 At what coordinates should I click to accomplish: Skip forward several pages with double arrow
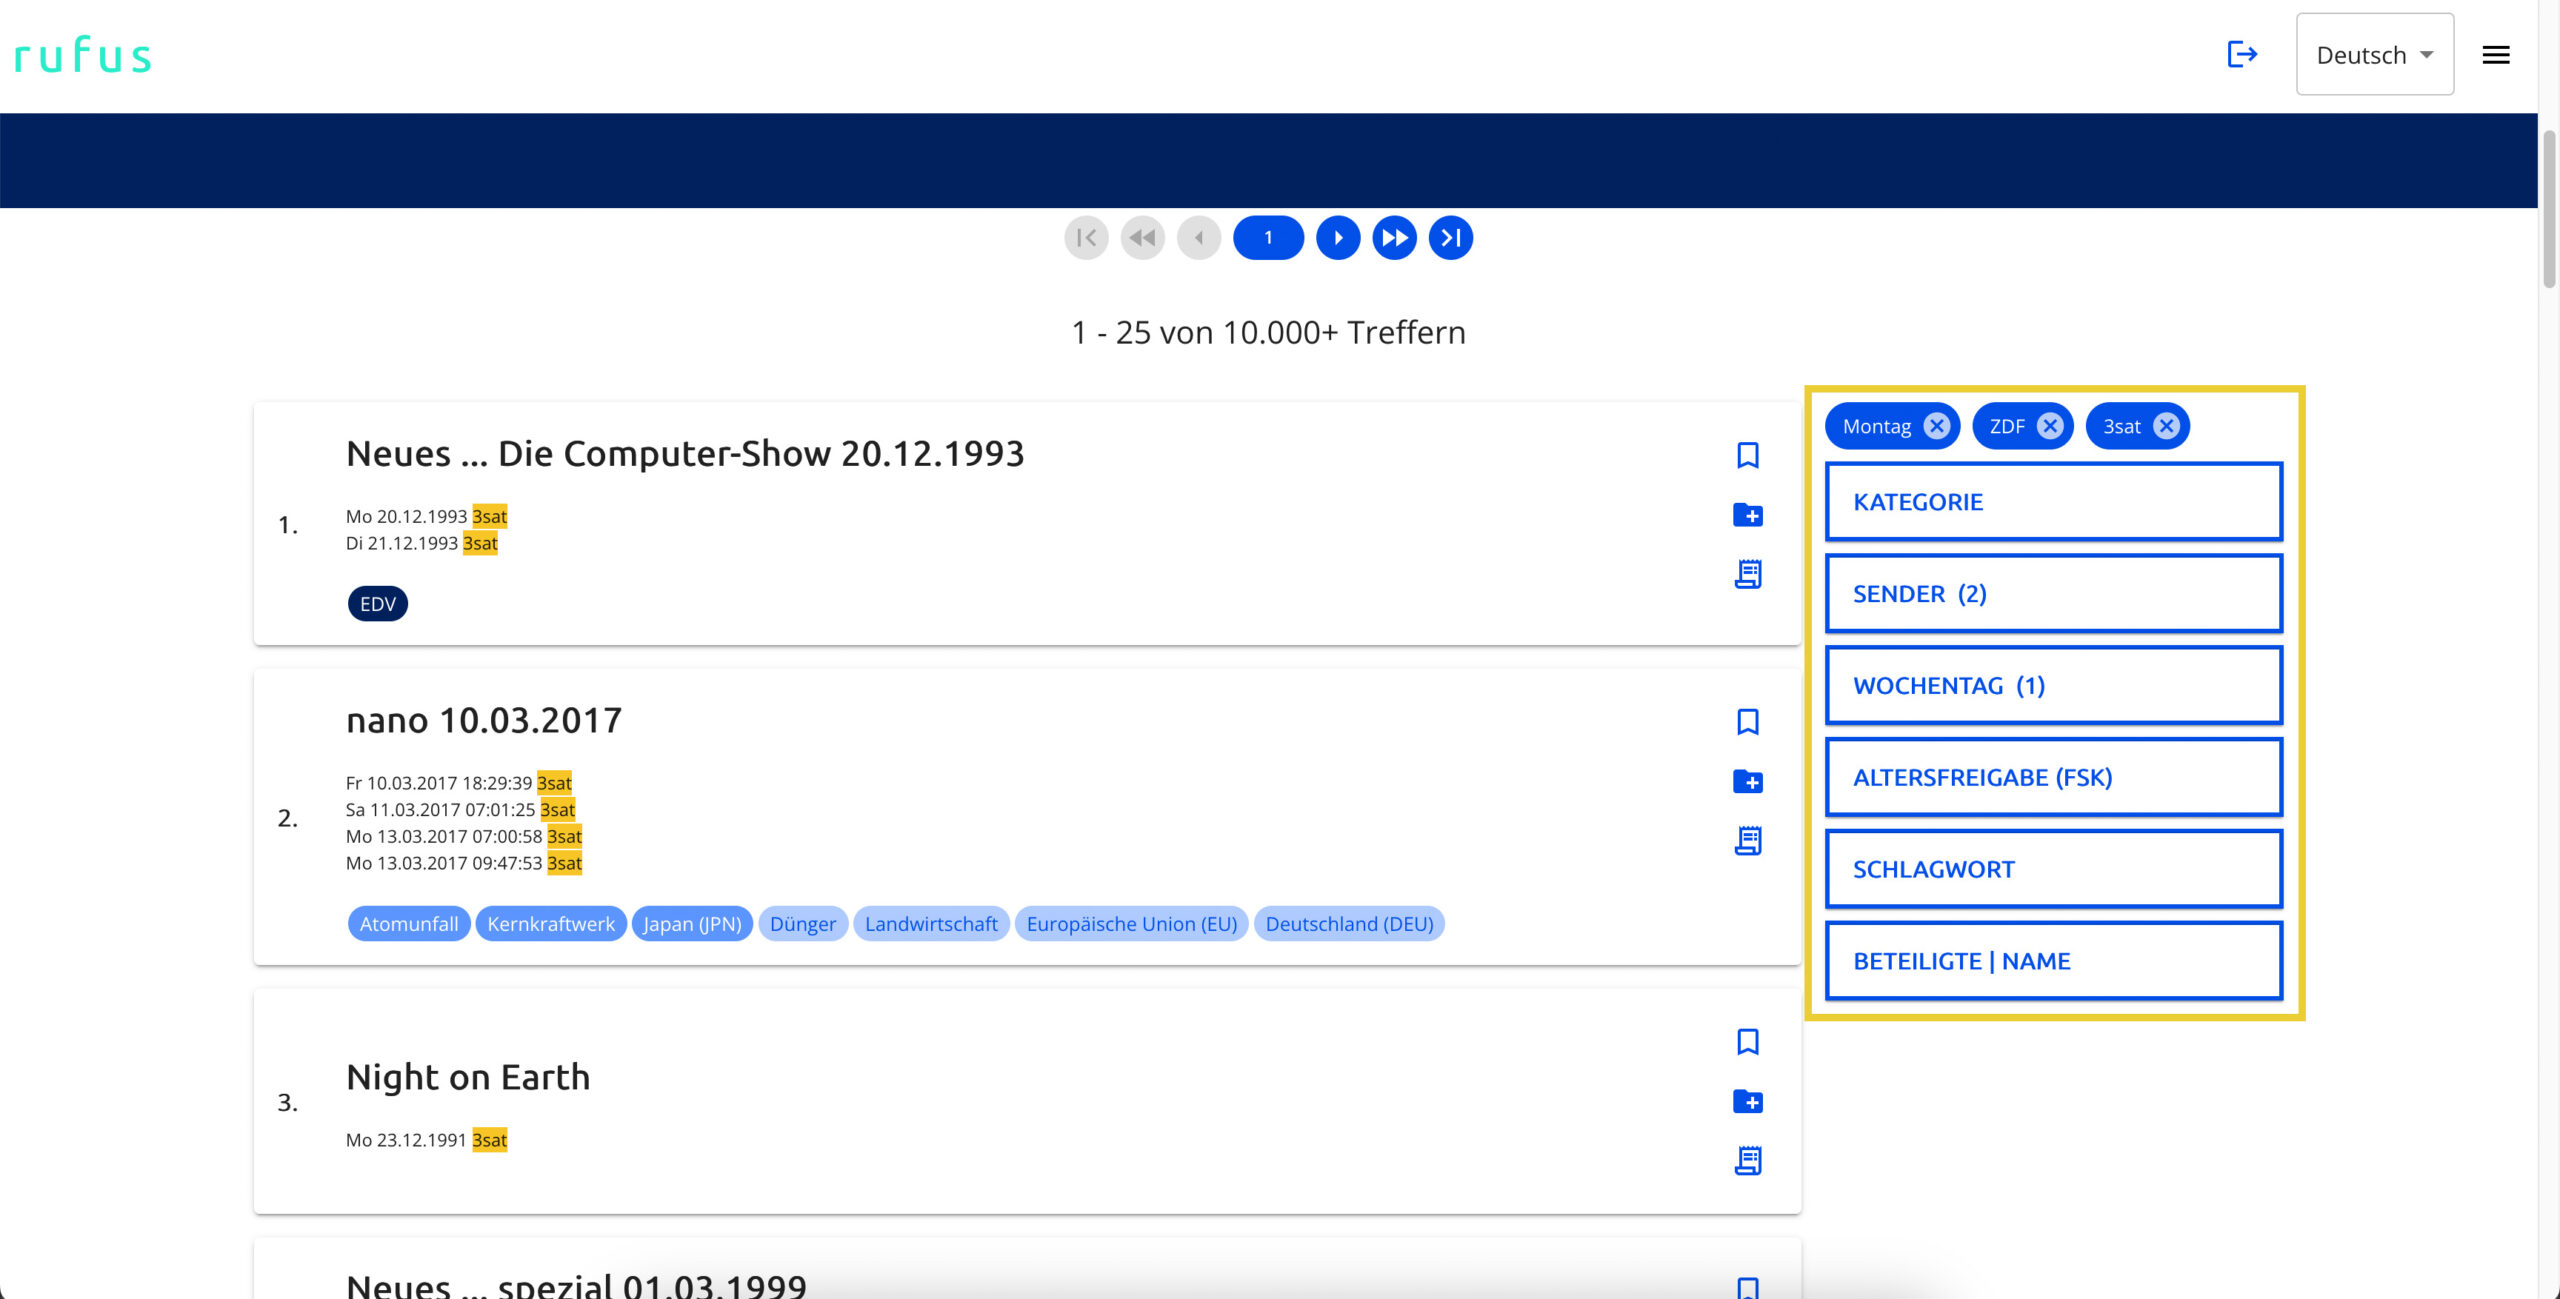pyautogui.click(x=1394, y=238)
